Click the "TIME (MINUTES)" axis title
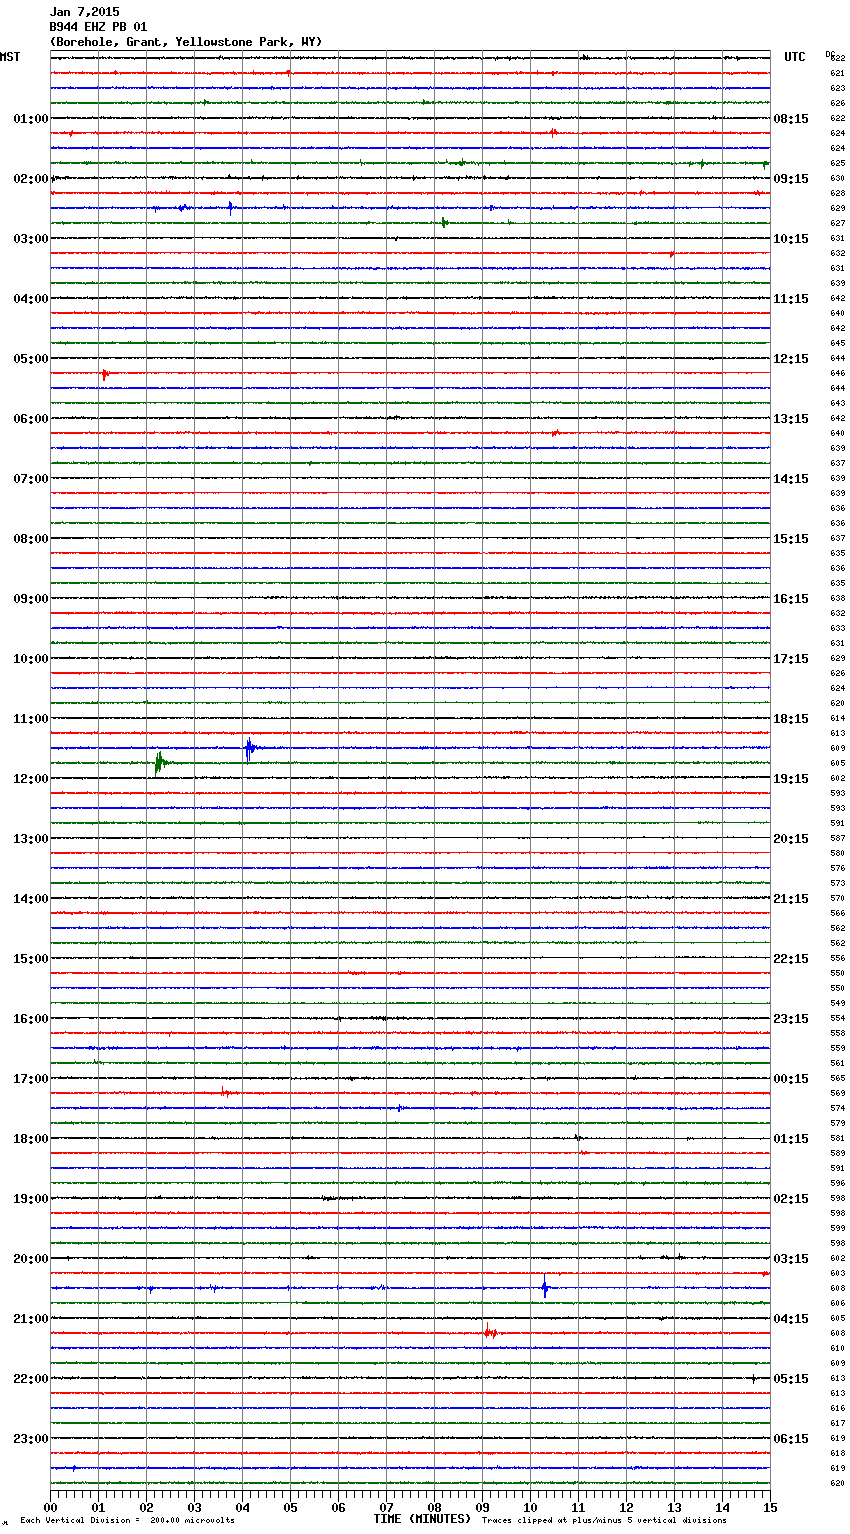Screen dimensions: 850x1534 pyautogui.click(x=422, y=1519)
